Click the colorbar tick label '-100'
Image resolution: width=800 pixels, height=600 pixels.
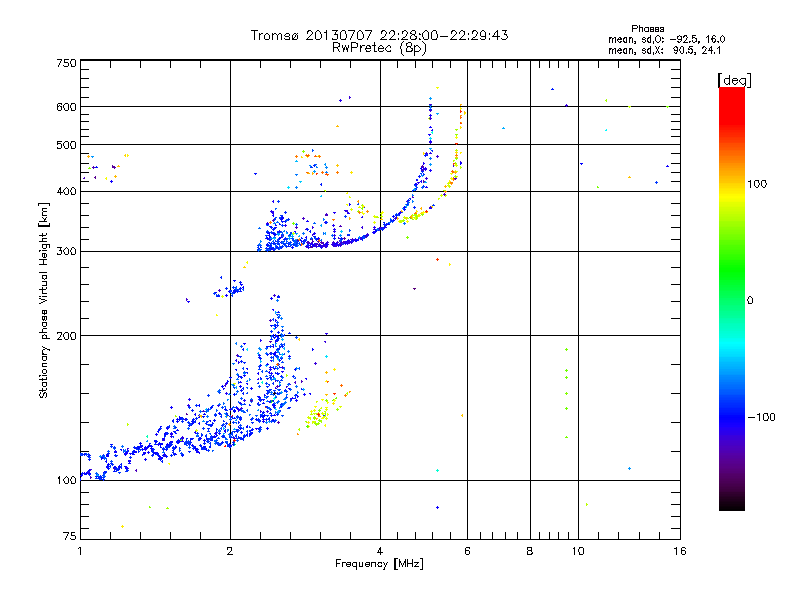(761, 417)
